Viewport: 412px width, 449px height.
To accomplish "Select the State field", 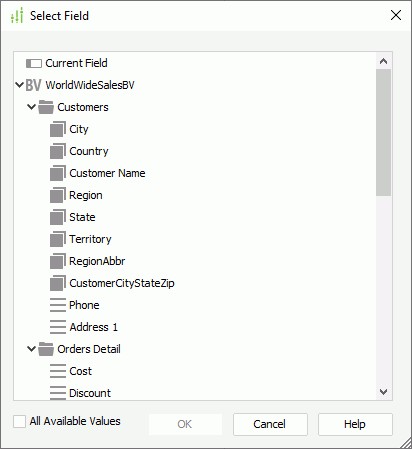I will coord(82,217).
